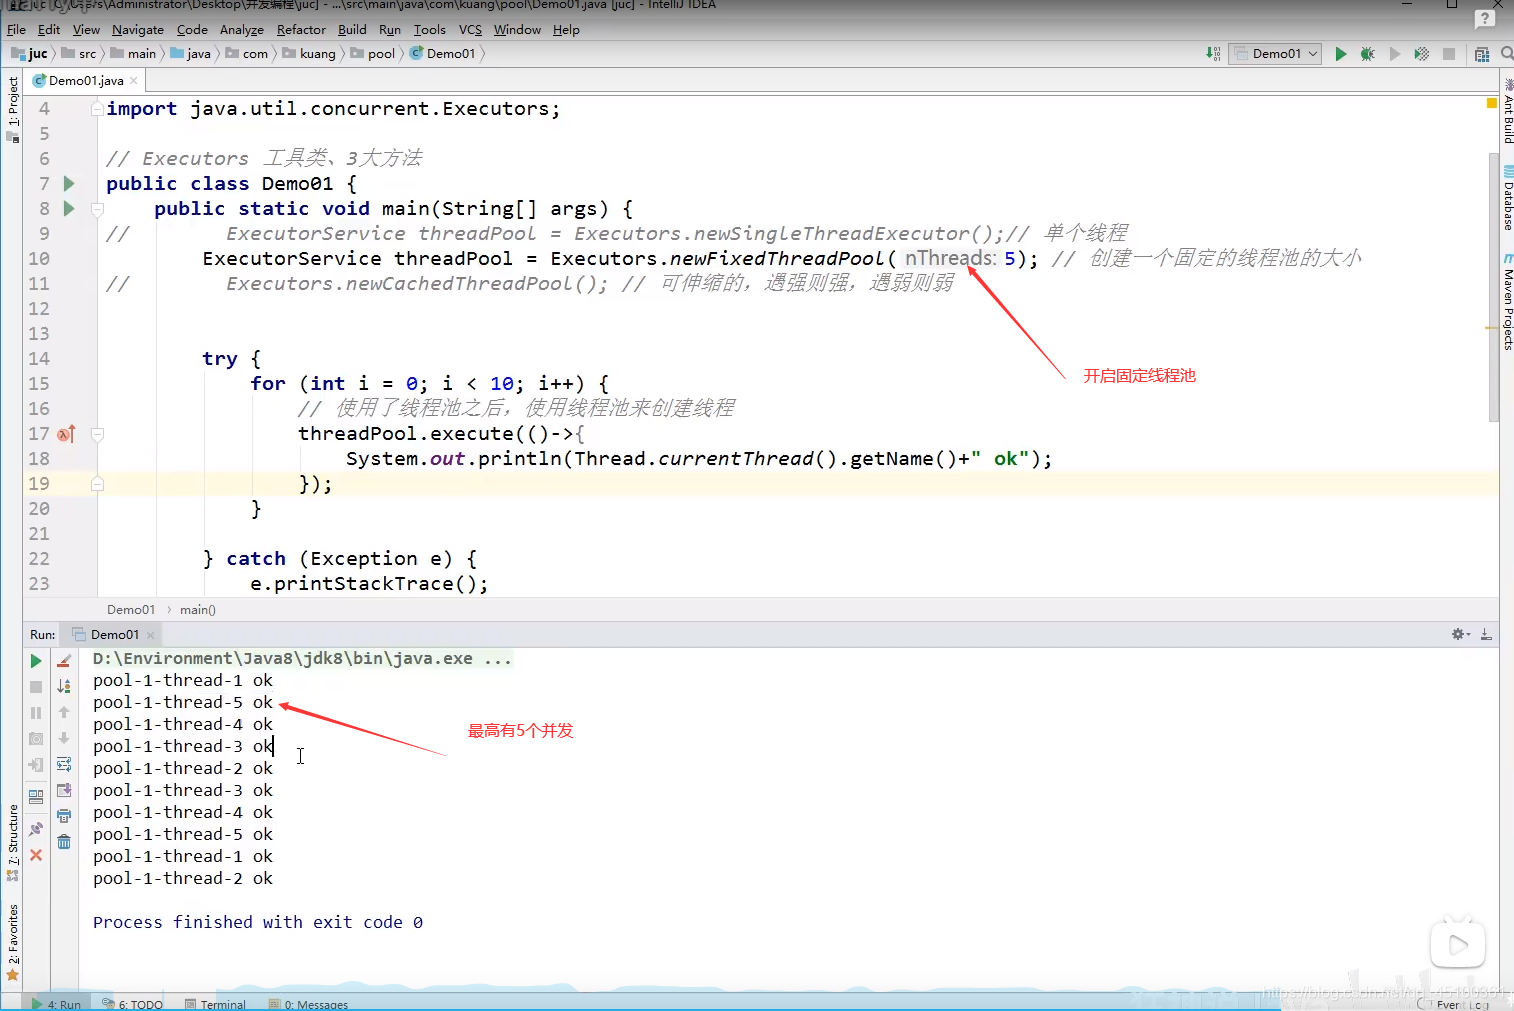Screen dimensions: 1514x1011
Task: Click the video play overlay button
Action: [x=1457, y=943]
